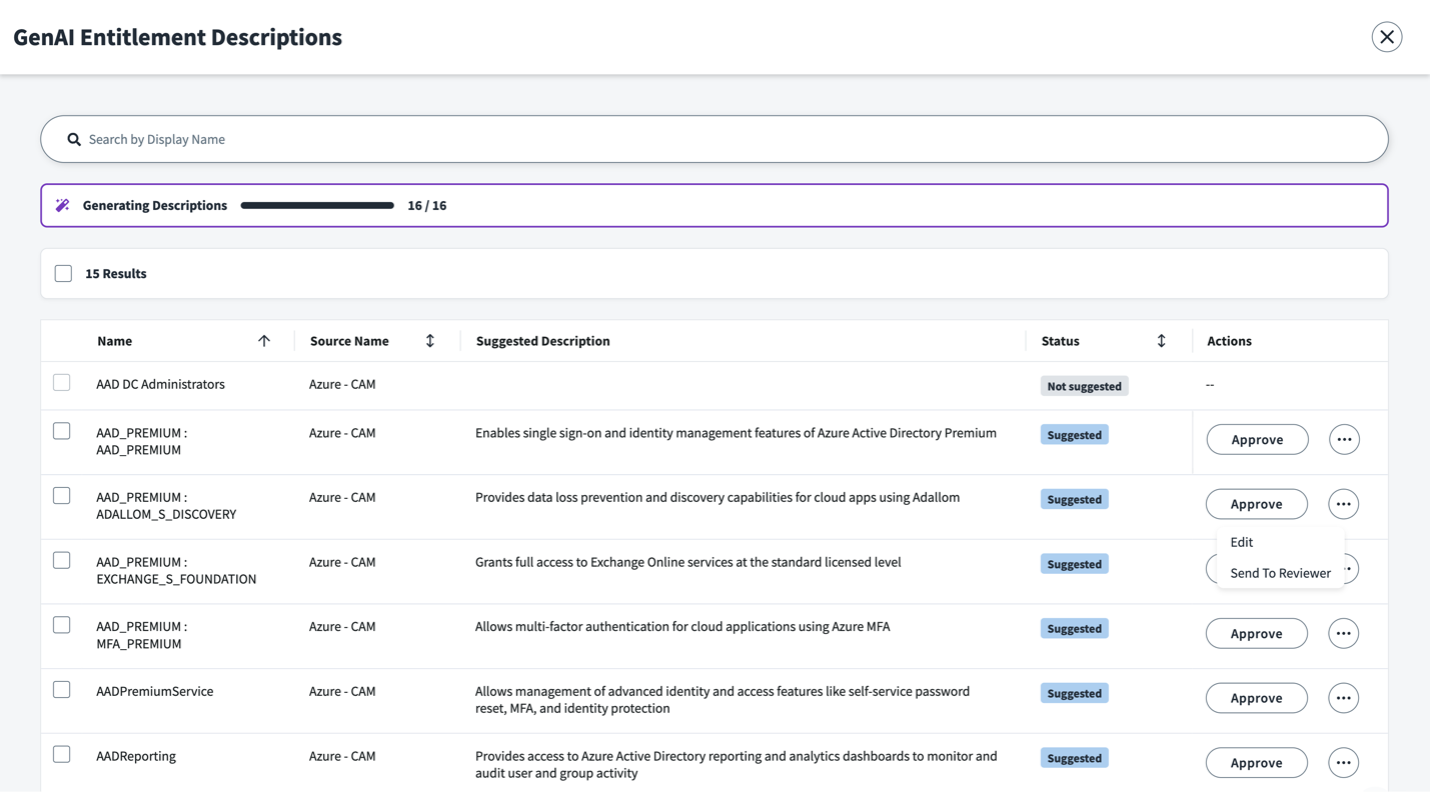Select Edit from the open context menu
The width and height of the screenshot is (1430, 794).
pos(1241,541)
